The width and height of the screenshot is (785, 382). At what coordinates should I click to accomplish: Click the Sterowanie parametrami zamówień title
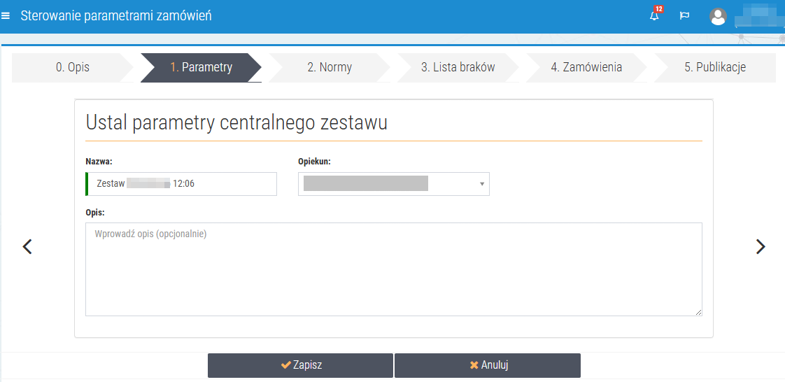[116, 16]
